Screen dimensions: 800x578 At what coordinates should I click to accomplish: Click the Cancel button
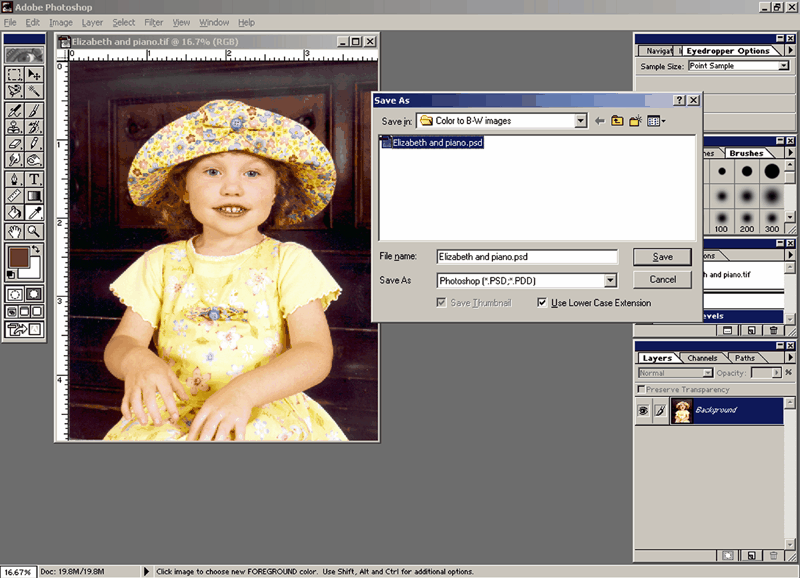662,280
